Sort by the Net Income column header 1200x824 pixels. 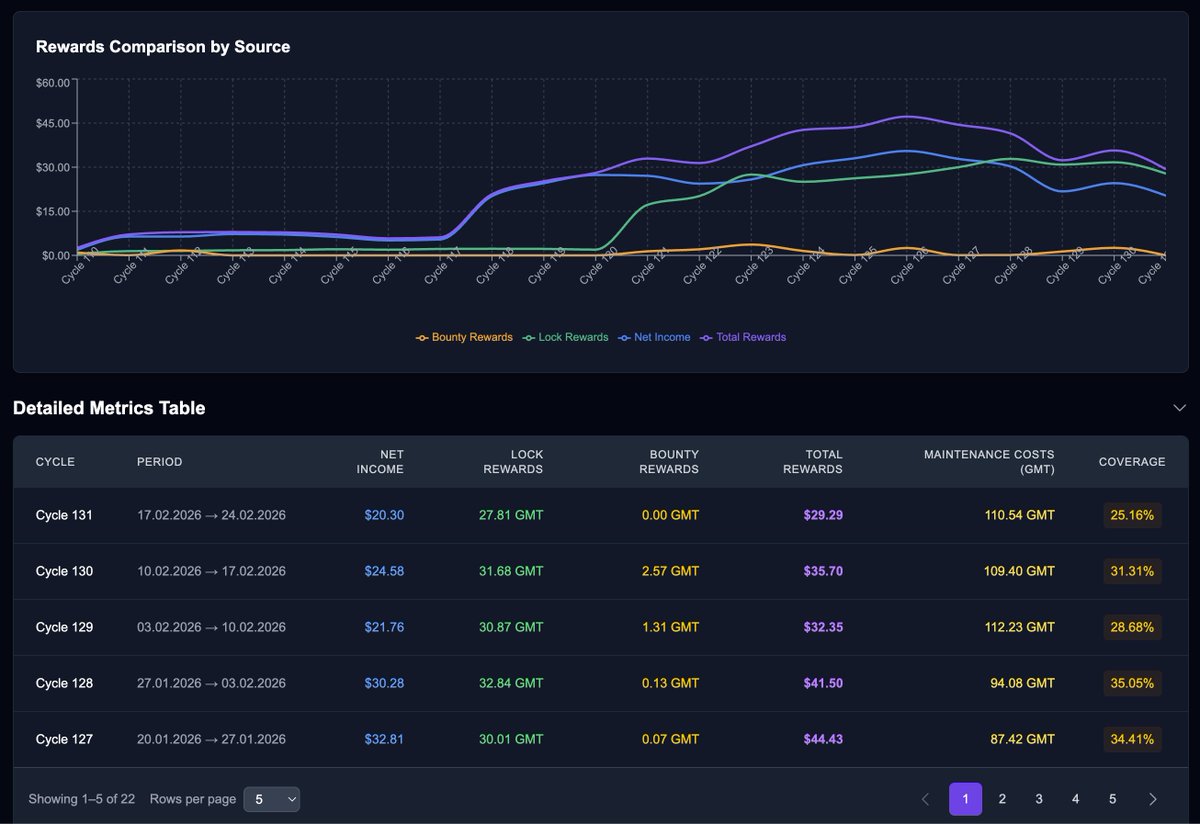pos(381,462)
